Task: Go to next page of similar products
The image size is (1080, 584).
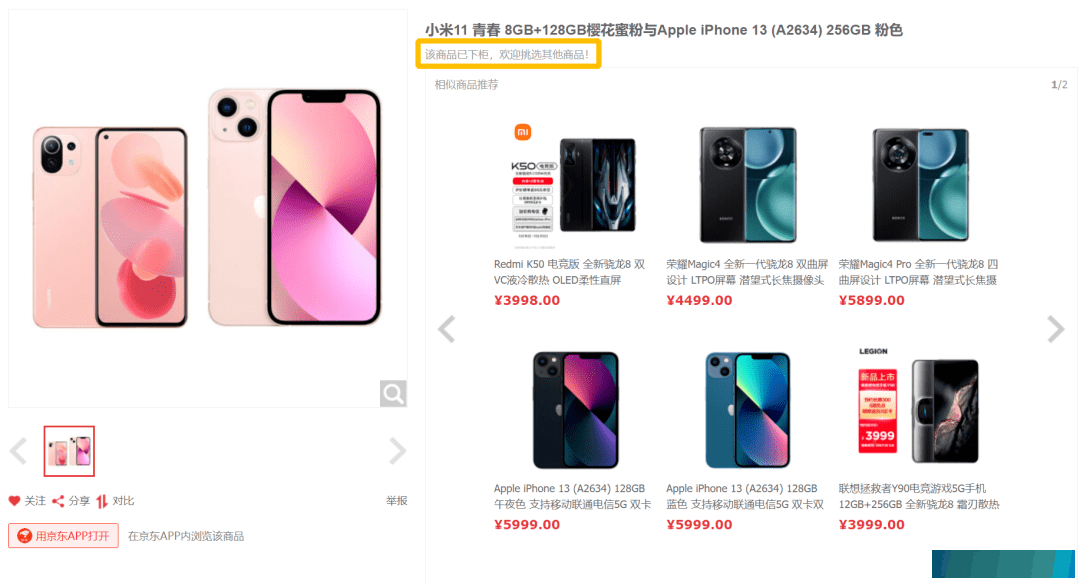Action: pyautogui.click(x=1055, y=328)
